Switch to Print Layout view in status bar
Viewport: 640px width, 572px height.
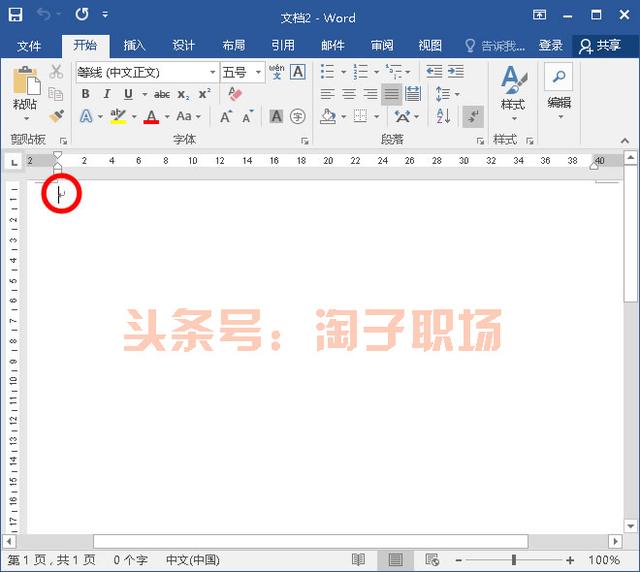click(x=395, y=560)
